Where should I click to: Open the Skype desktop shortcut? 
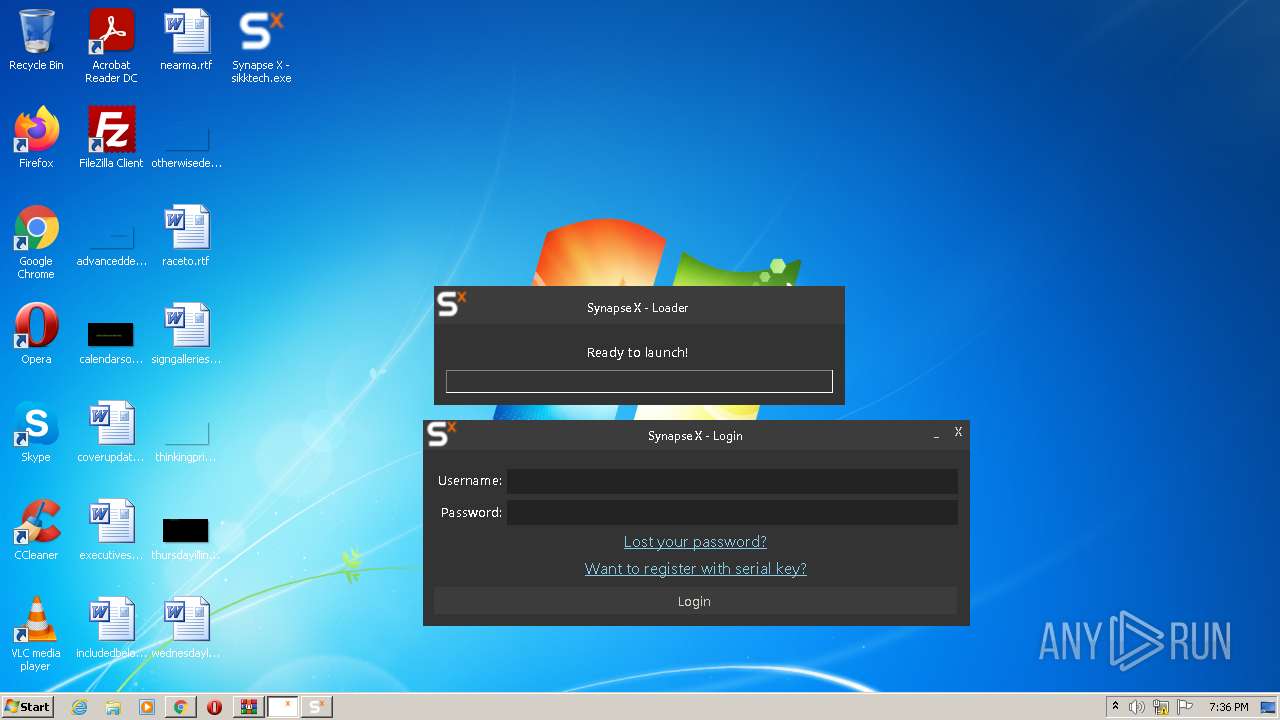click(36, 432)
